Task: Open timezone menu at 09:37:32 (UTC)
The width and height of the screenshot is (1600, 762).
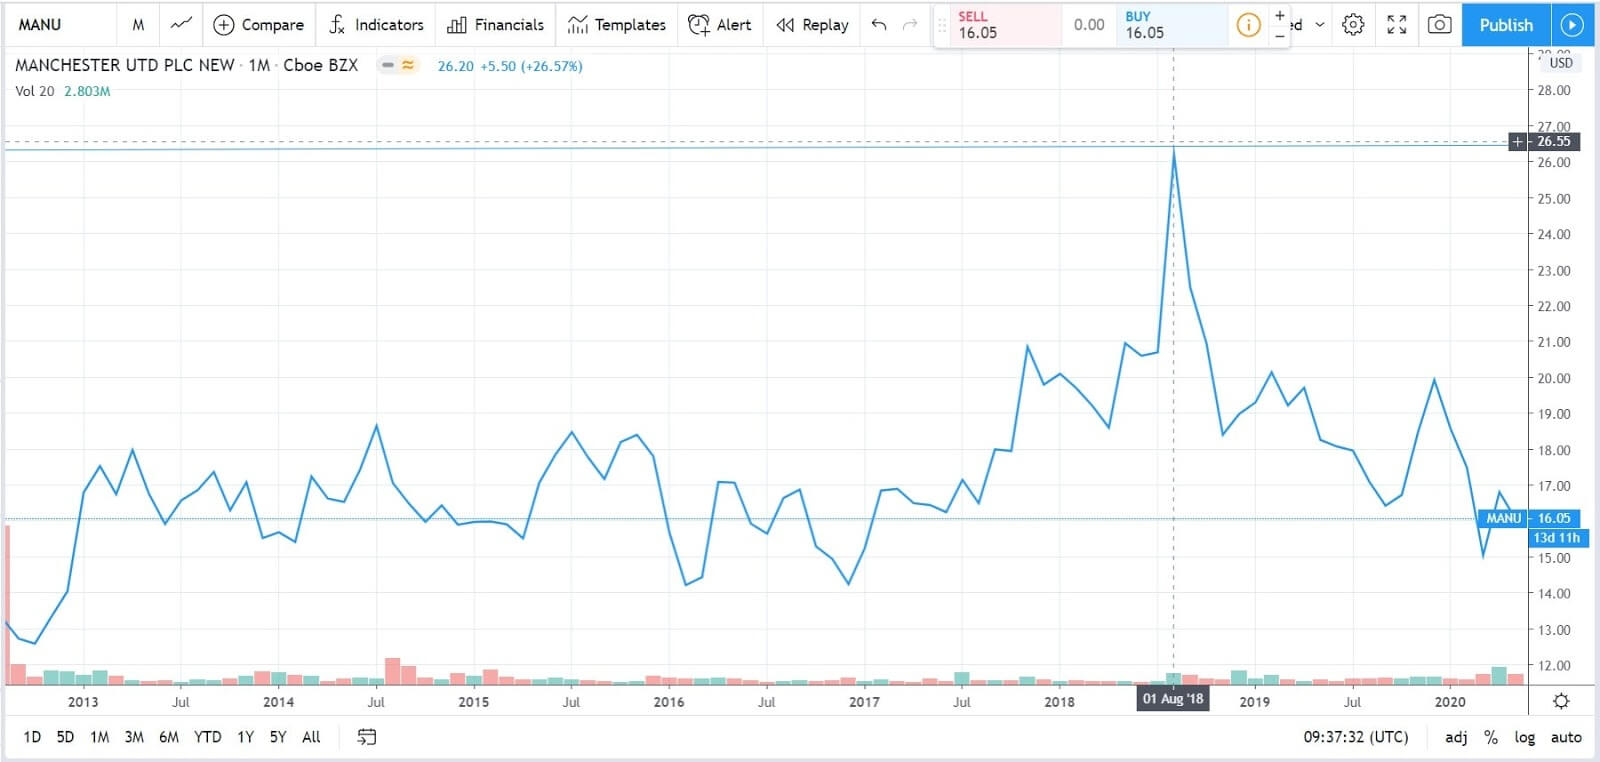Action: click(1355, 737)
